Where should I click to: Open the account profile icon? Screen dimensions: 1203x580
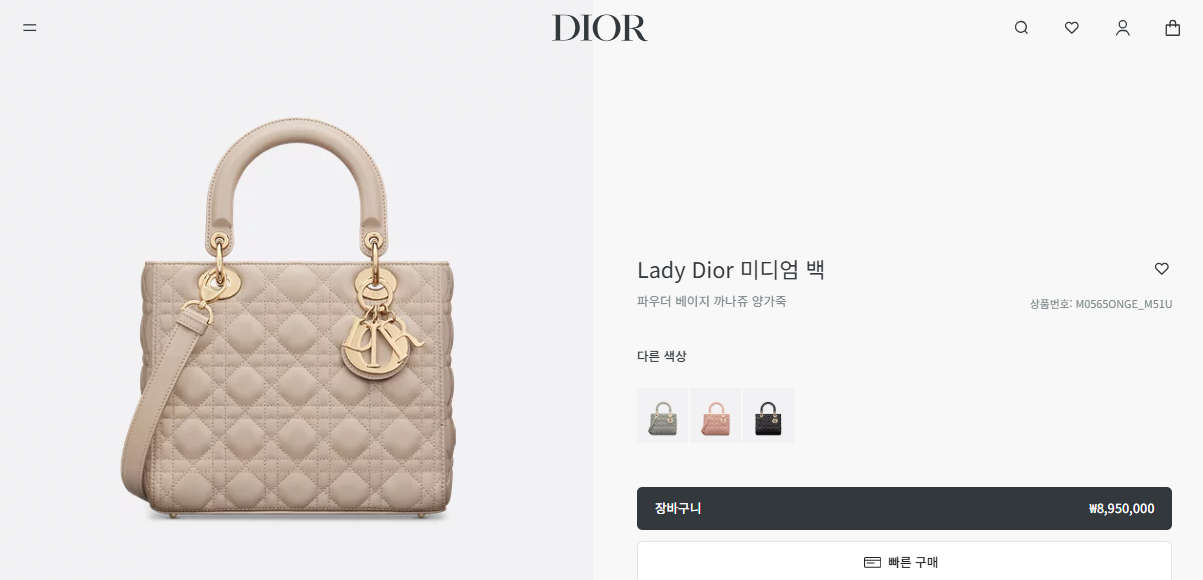click(x=1122, y=28)
